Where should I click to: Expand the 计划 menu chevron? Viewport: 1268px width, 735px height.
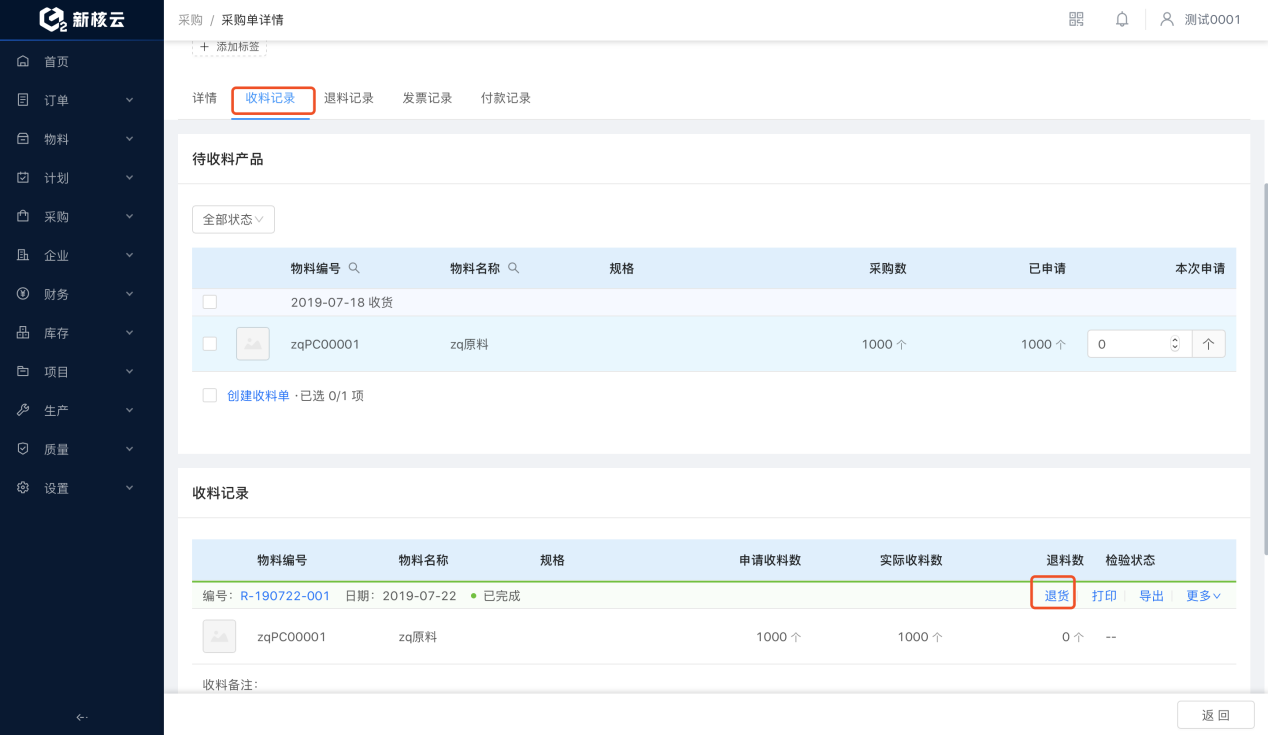pyautogui.click(x=130, y=178)
